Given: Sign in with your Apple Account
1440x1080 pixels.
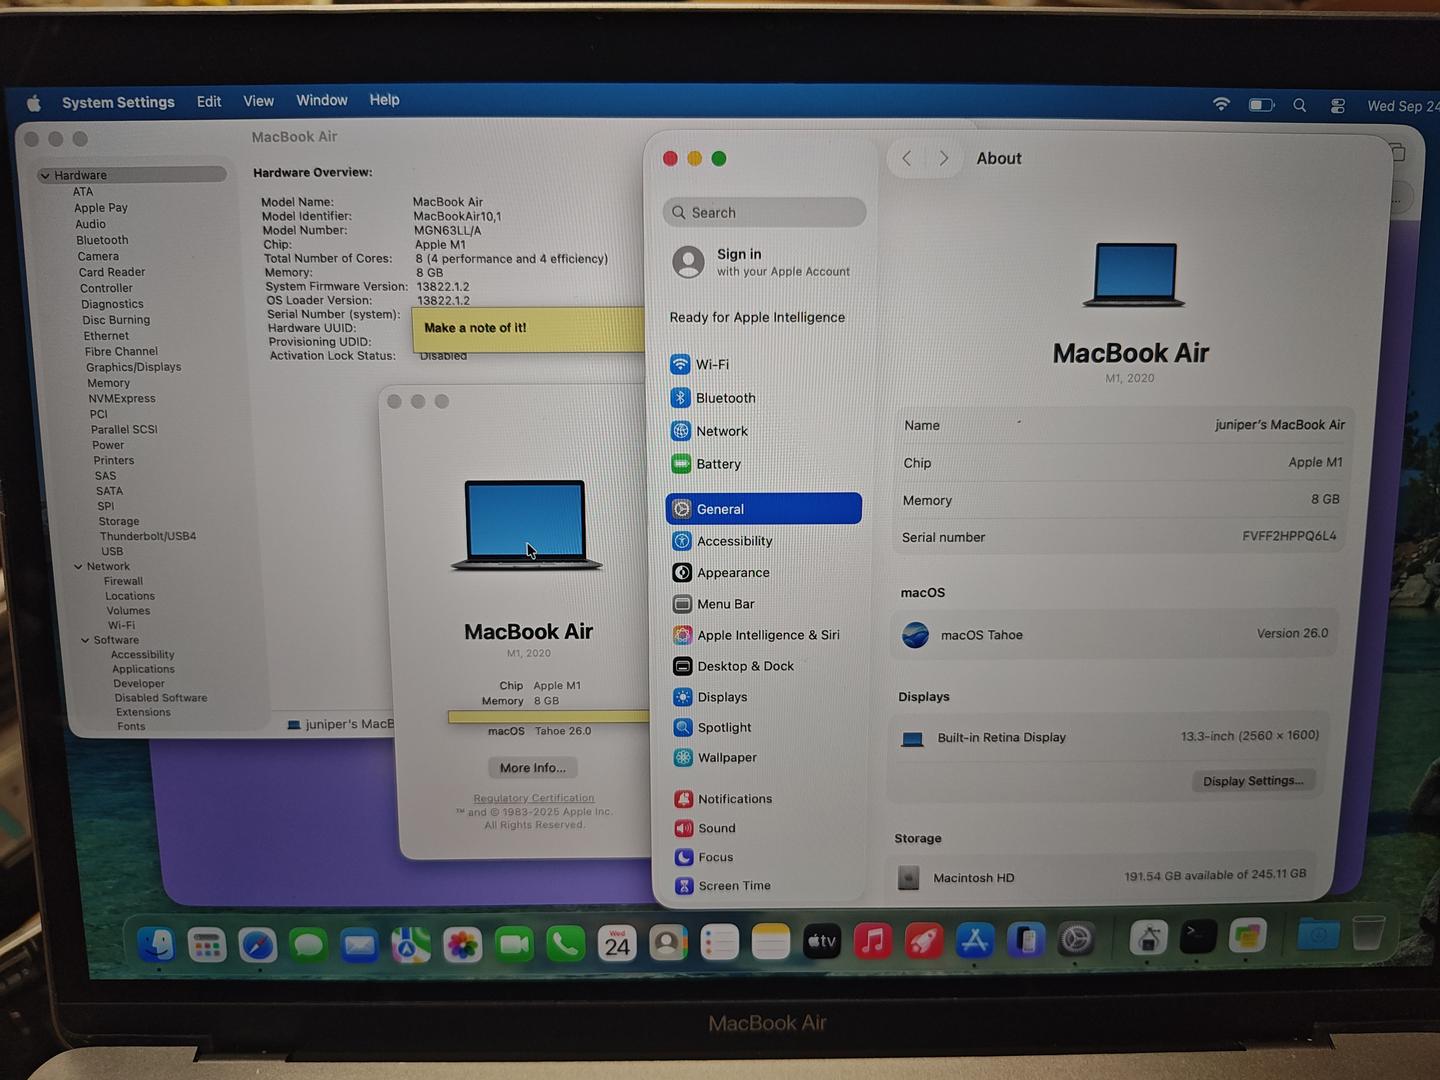Looking at the screenshot, I should coord(765,262).
